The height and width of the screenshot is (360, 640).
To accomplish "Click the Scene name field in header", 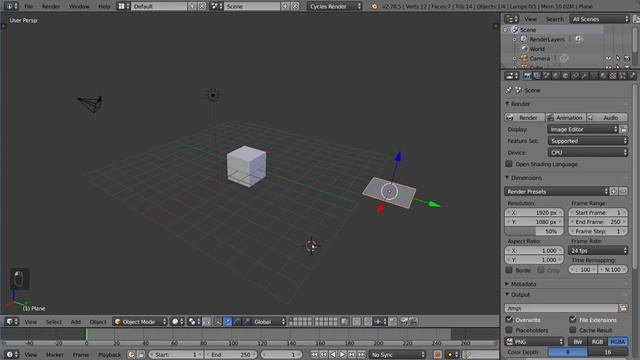I will (252, 7).
